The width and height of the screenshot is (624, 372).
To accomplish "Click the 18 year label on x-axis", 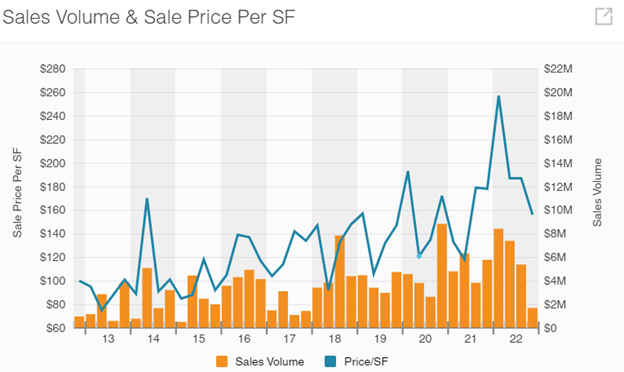I will click(334, 339).
